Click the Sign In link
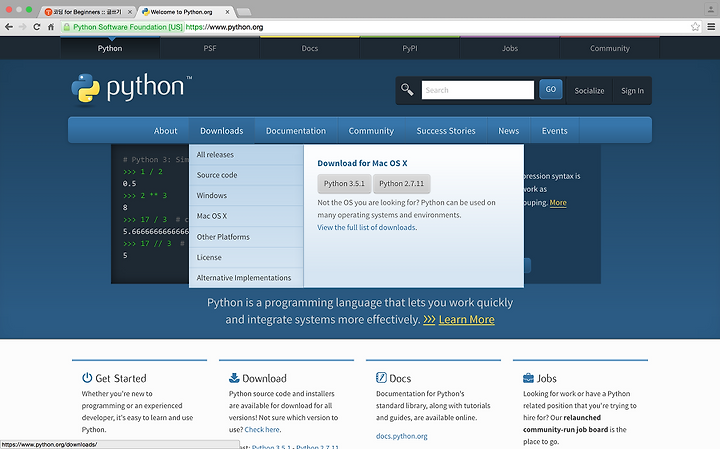Viewport: 720px width, 449px height. click(632, 91)
